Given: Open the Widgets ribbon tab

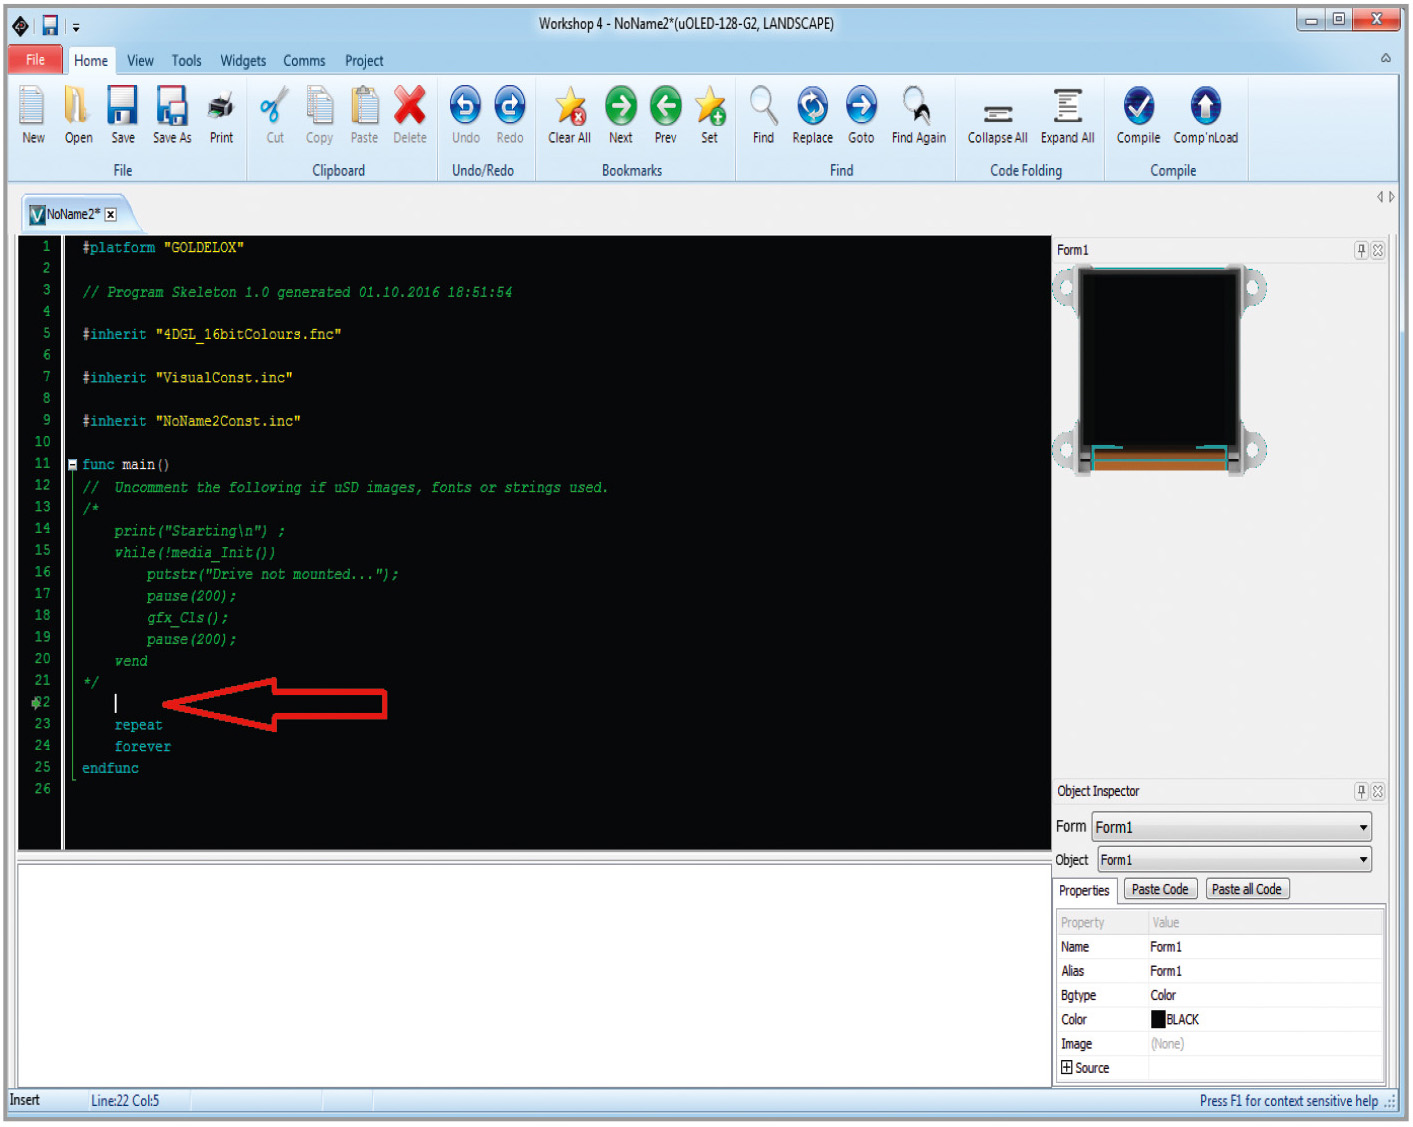Looking at the screenshot, I should pos(243,61).
